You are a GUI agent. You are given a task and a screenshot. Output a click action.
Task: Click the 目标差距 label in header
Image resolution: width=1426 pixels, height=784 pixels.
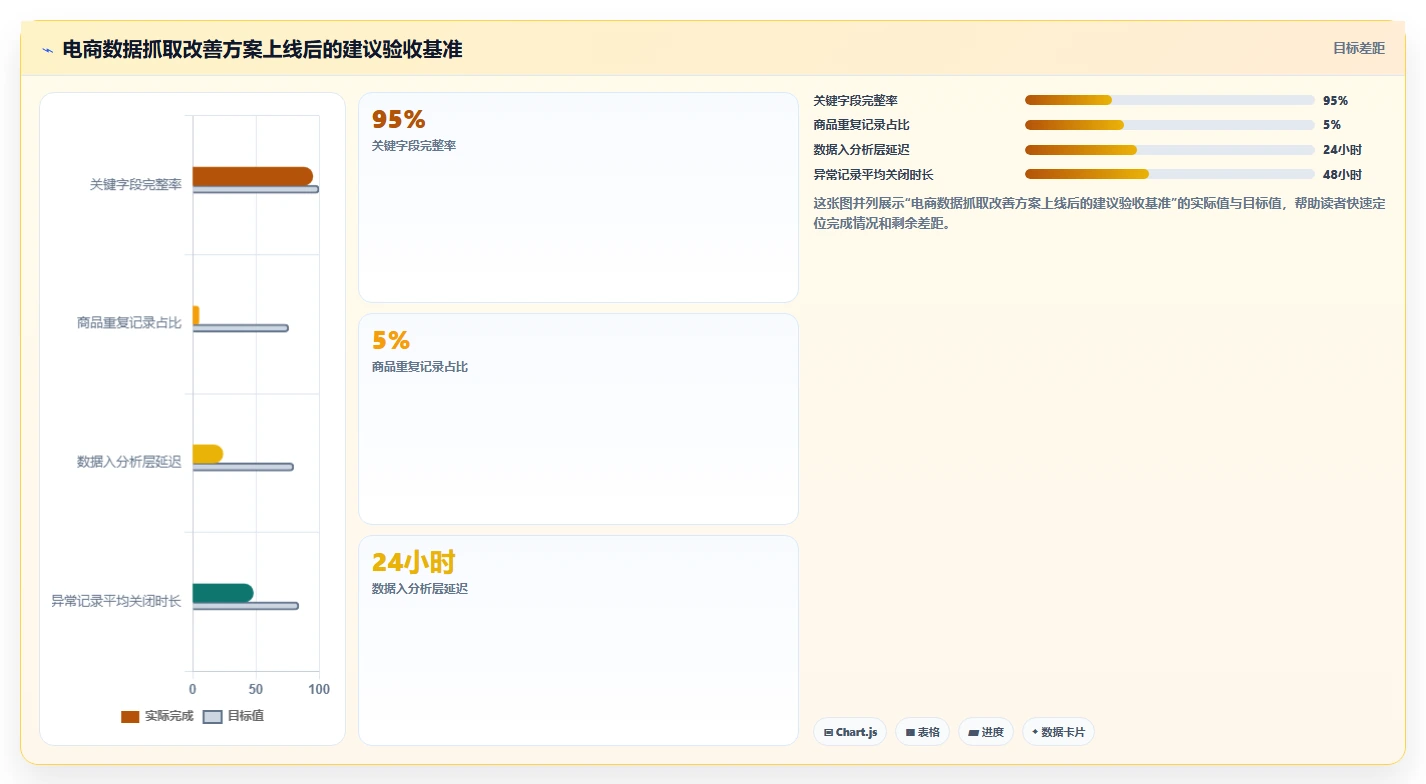click(x=1359, y=48)
